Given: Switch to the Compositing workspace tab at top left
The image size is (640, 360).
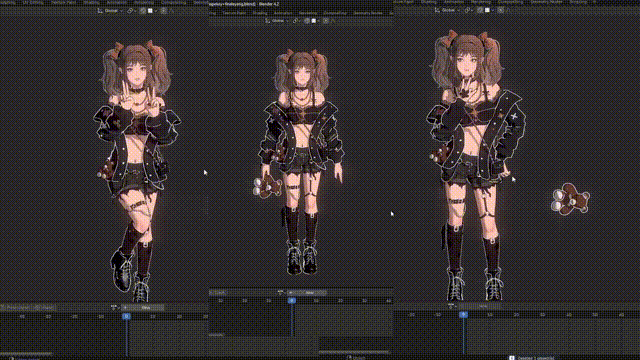Looking at the screenshot, I should coord(173,2).
